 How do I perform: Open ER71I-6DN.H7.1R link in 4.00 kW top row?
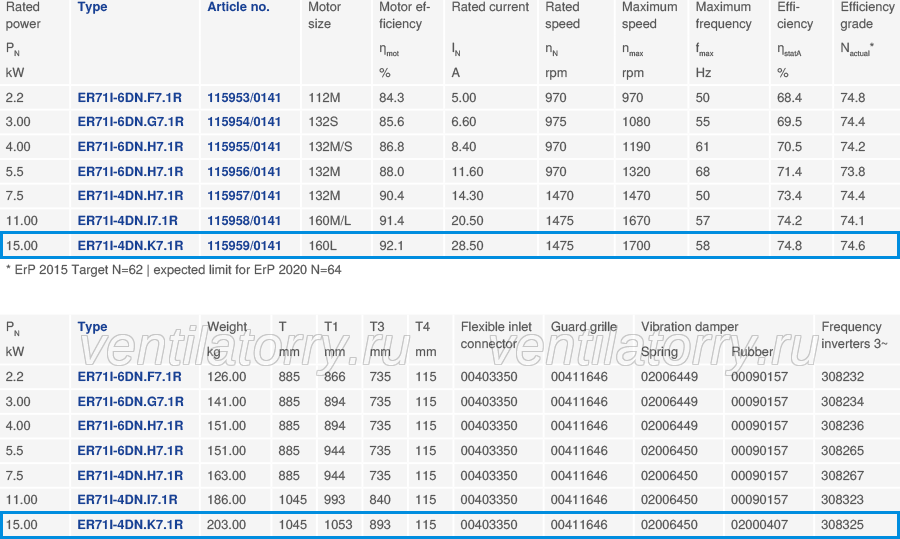click(130, 147)
